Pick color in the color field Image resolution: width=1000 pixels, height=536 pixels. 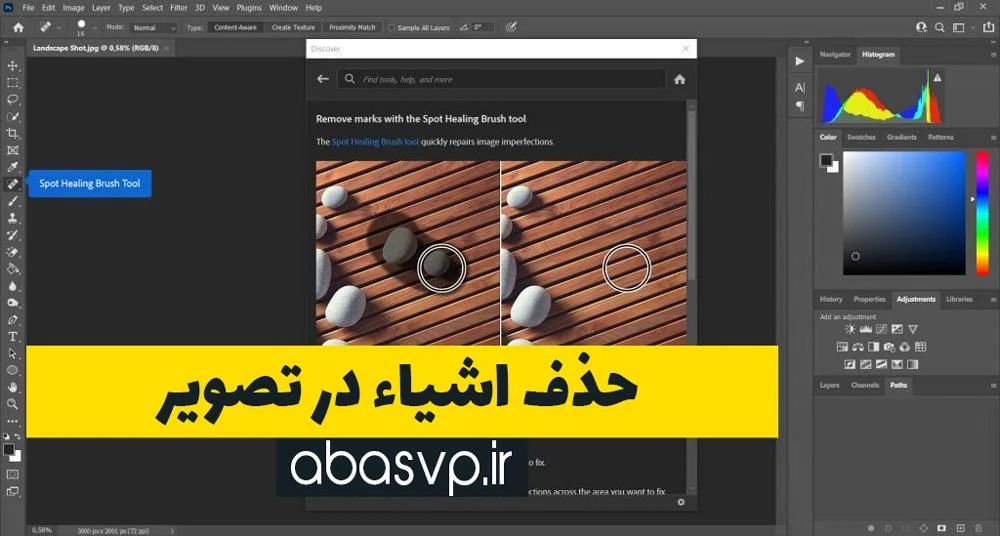904,213
